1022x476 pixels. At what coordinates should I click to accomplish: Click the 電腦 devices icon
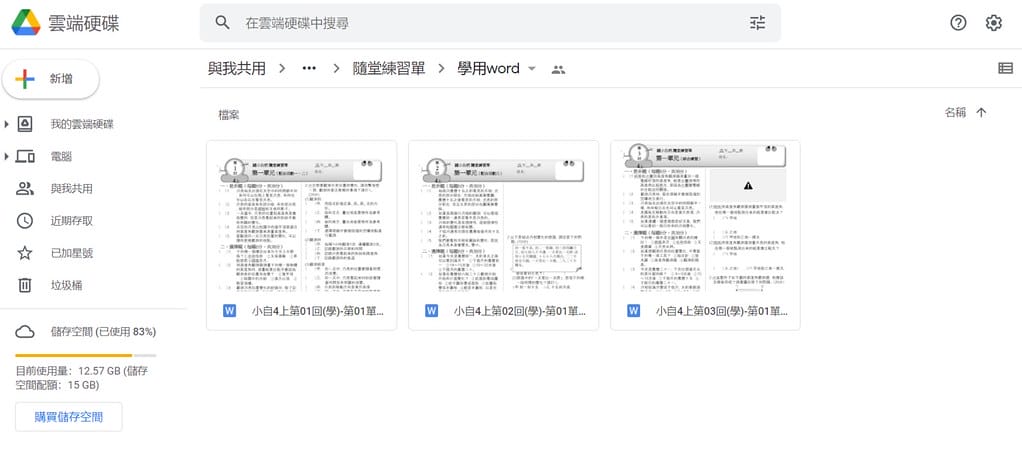(x=25, y=156)
